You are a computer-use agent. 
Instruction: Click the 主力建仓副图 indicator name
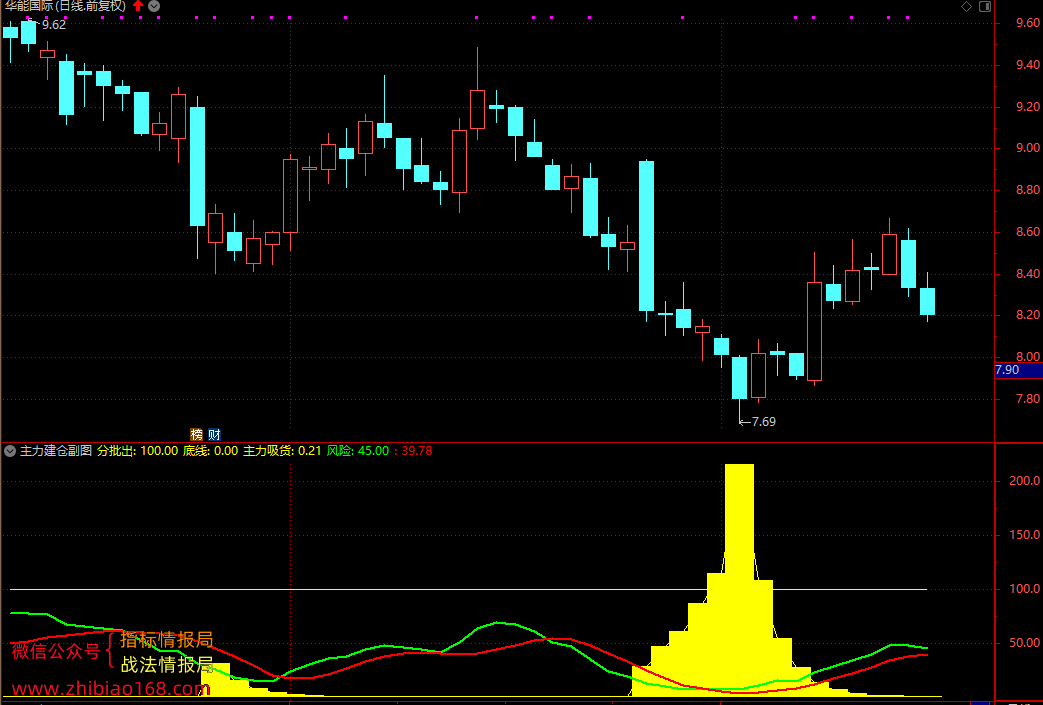click(x=56, y=451)
